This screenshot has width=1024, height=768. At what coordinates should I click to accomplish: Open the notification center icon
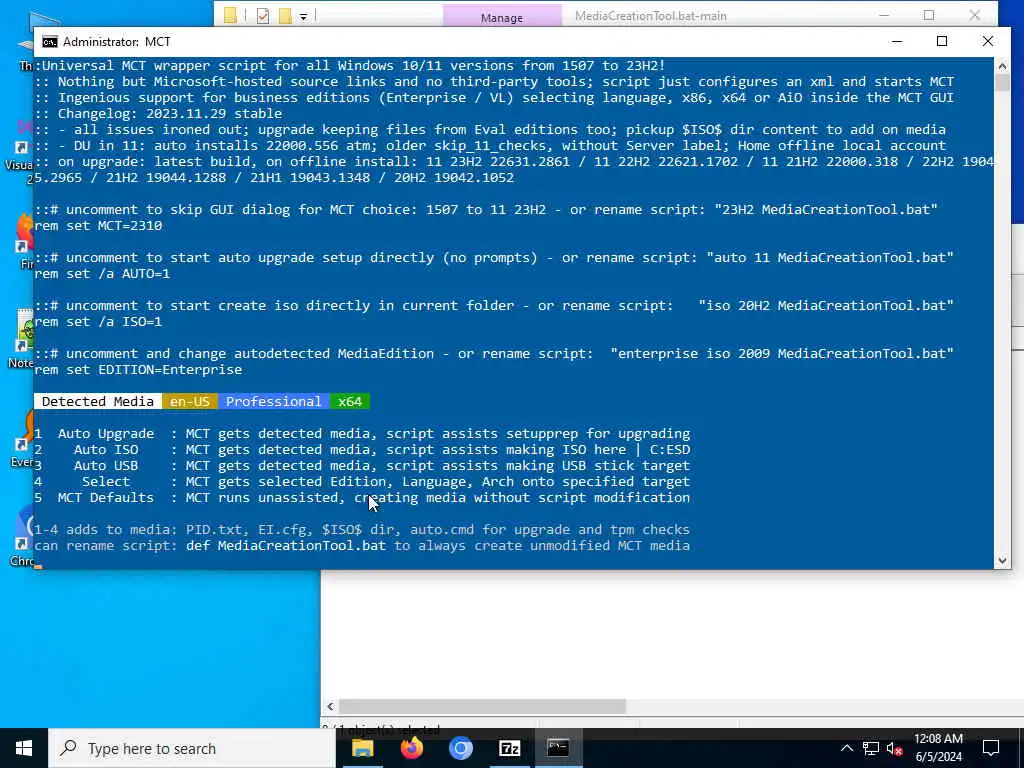(x=991, y=748)
